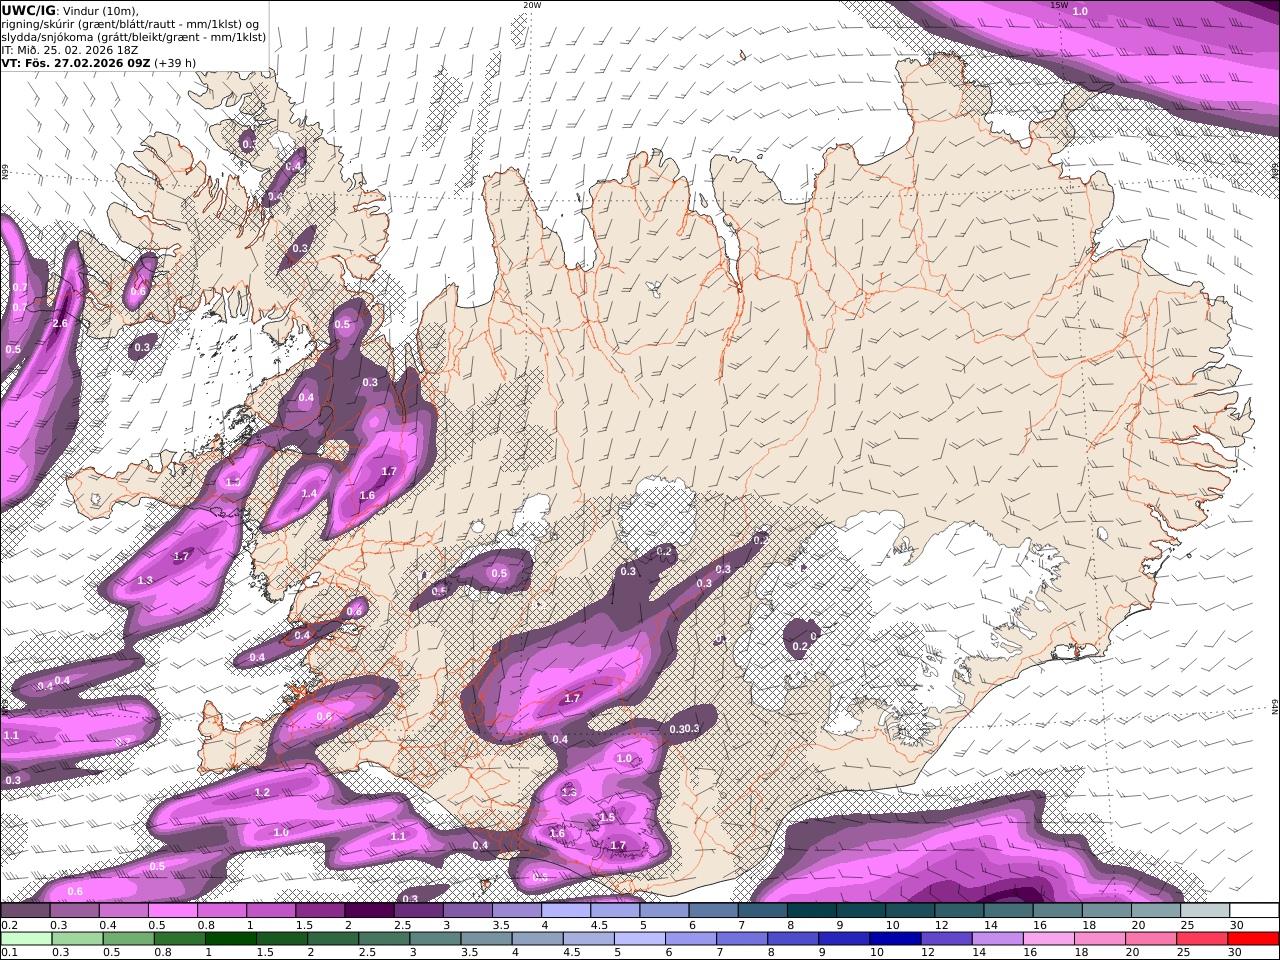Click the '30' label in the lower legend row
Screen dimensions: 1280x960
coord(1236,952)
